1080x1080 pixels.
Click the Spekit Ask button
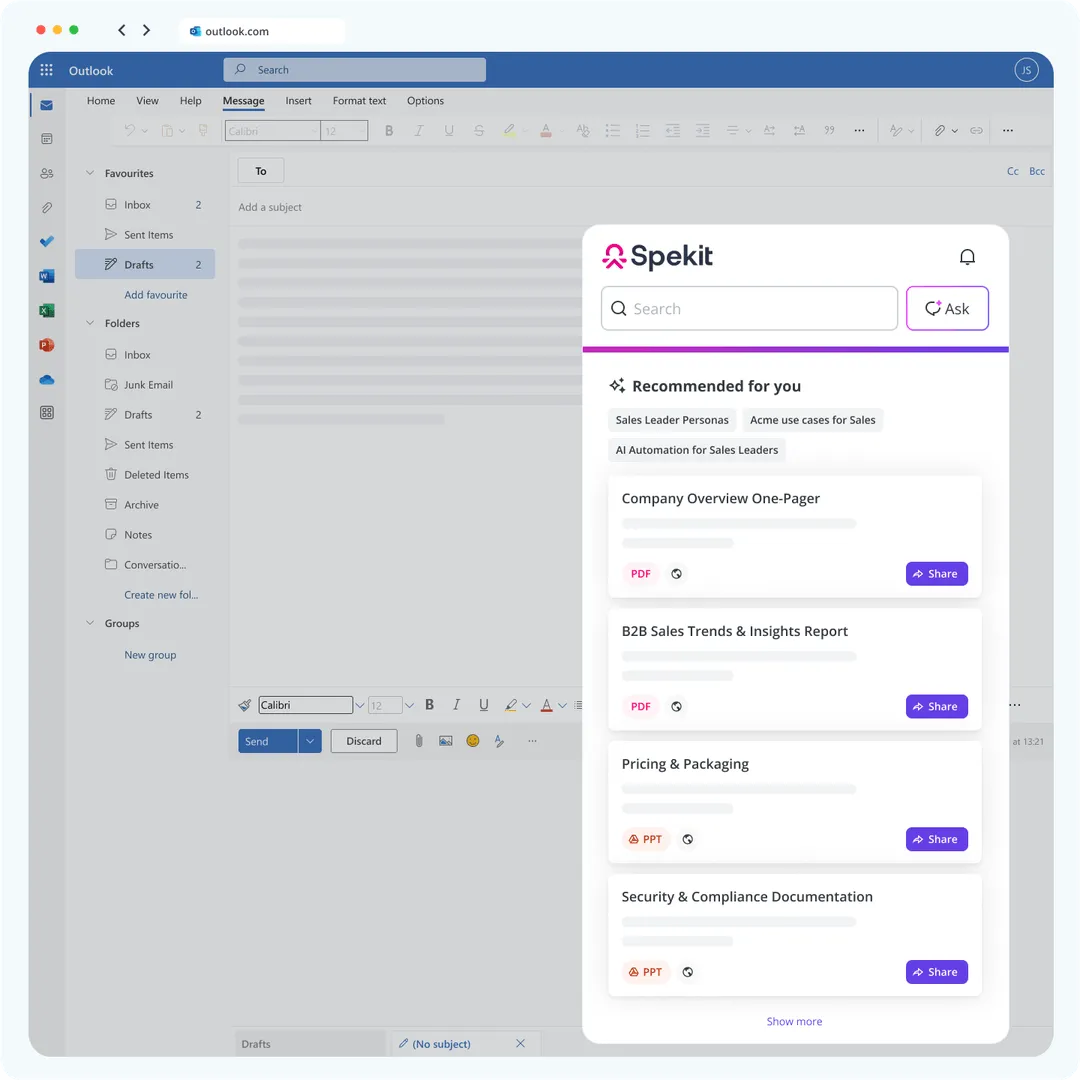(x=947, y=309)
